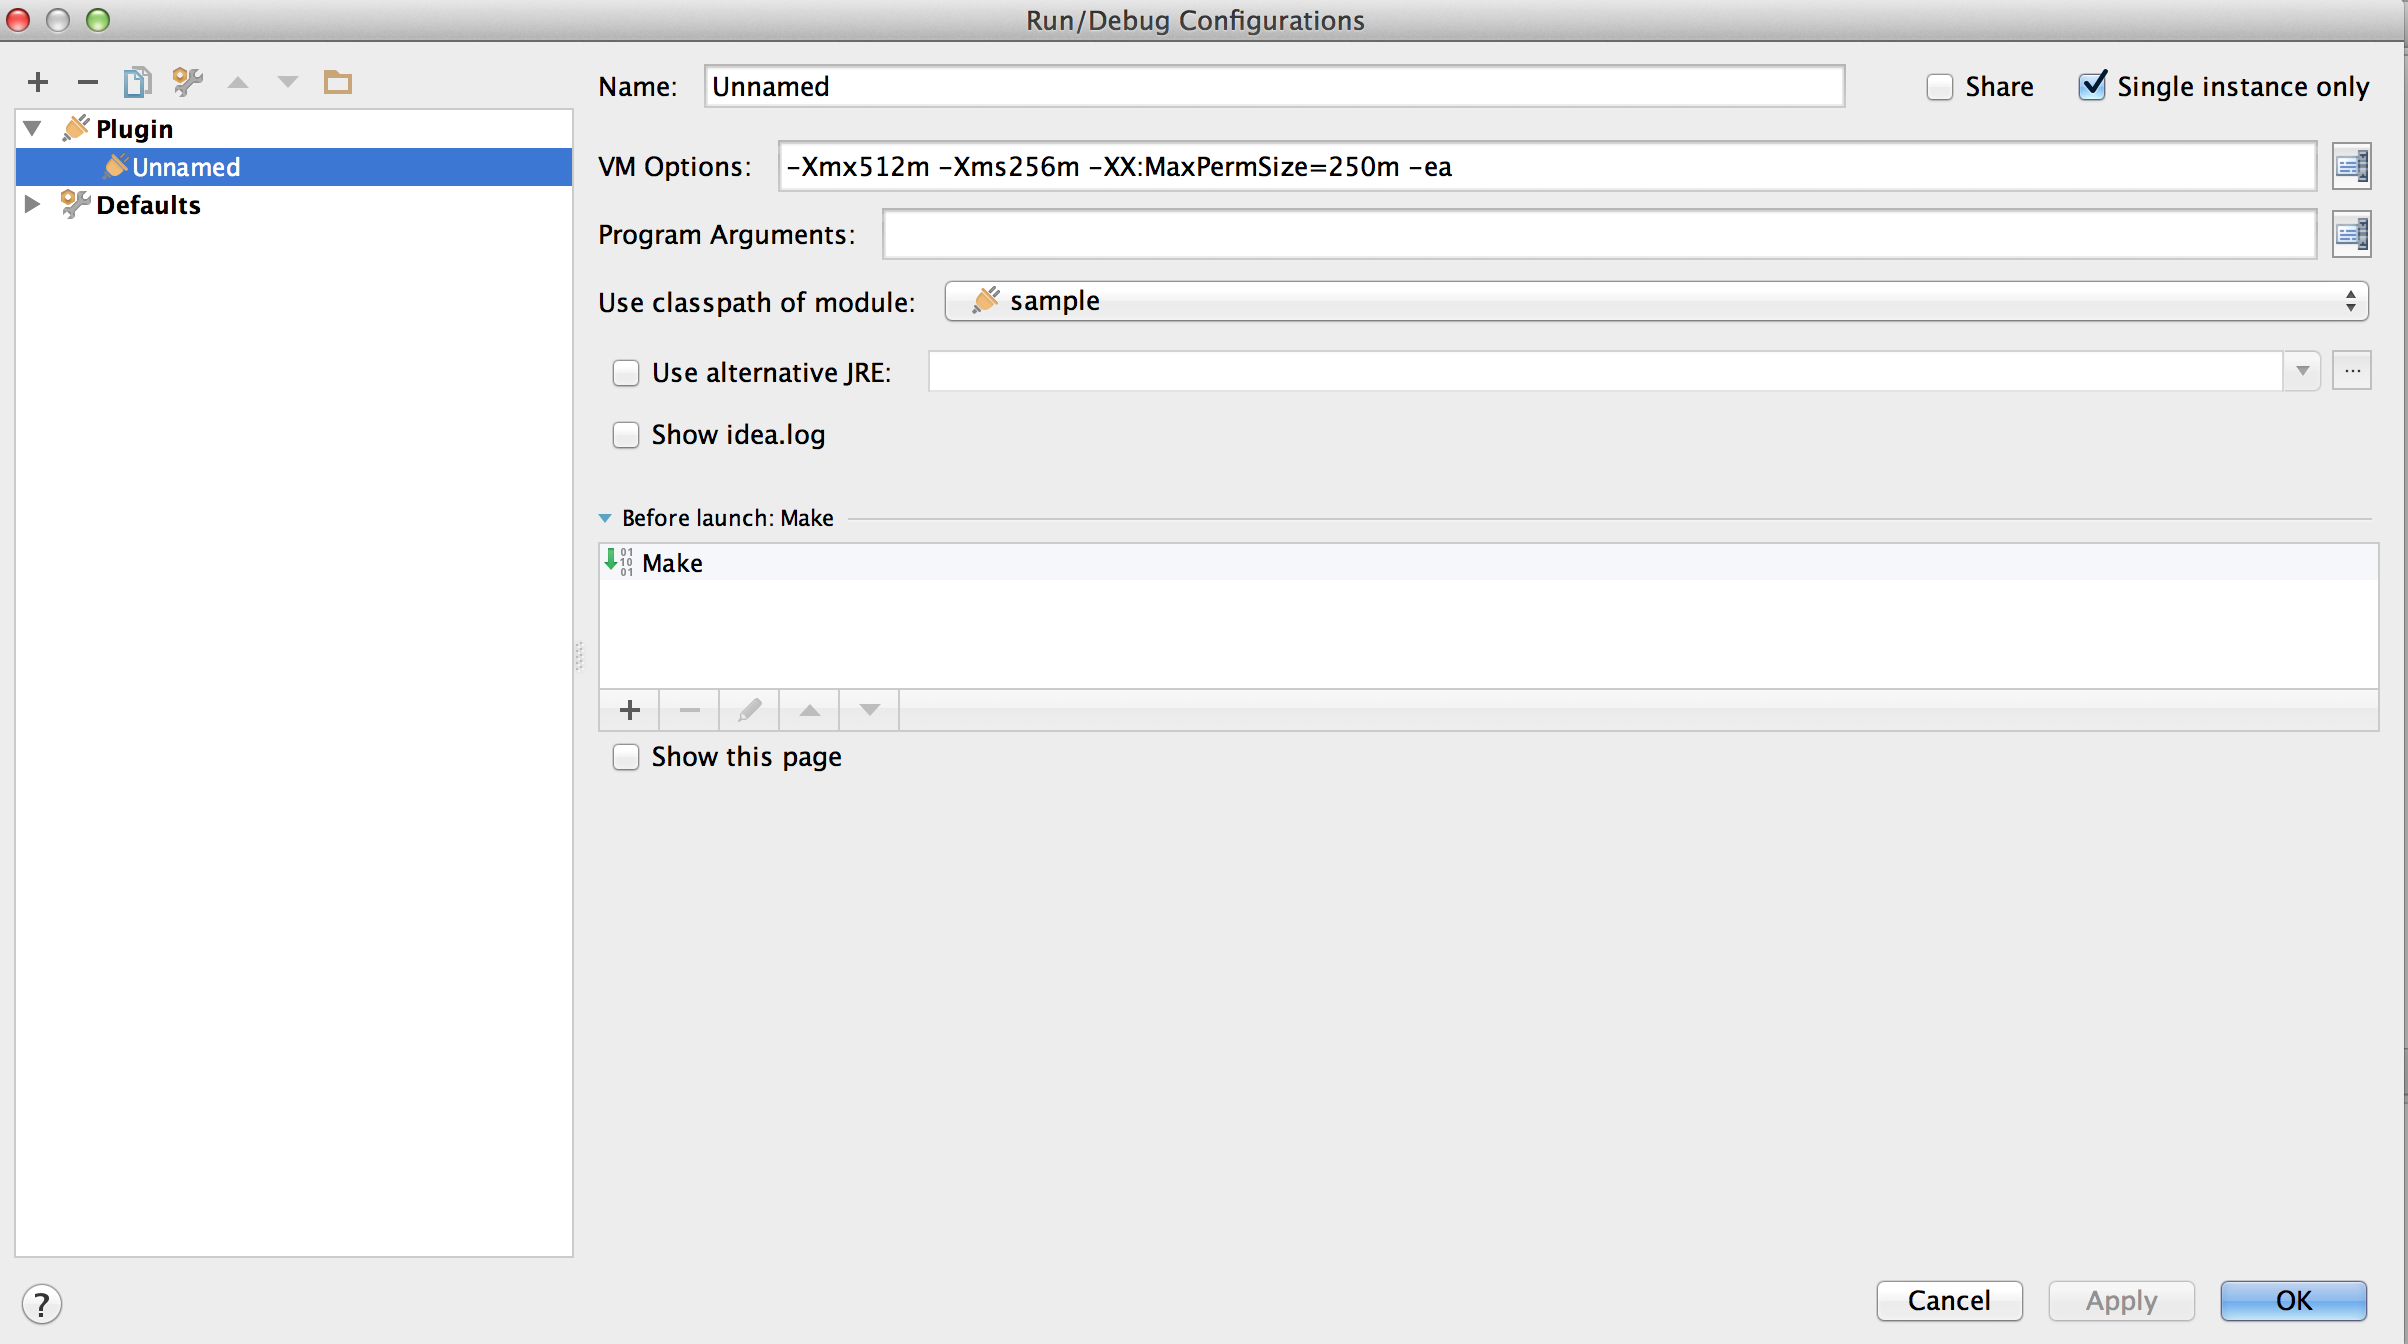This screenshot has height=1344, width=2408.
Task: Click the Cancel button
Action: 1949,1301
